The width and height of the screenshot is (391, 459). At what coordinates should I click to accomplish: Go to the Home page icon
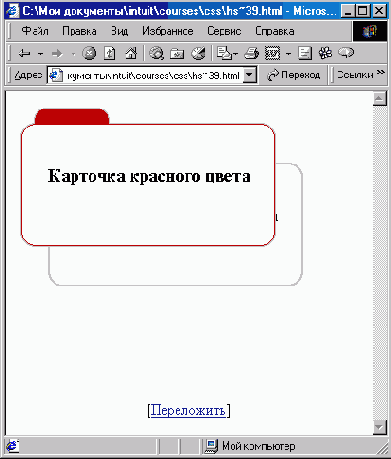tap(131, 53)
